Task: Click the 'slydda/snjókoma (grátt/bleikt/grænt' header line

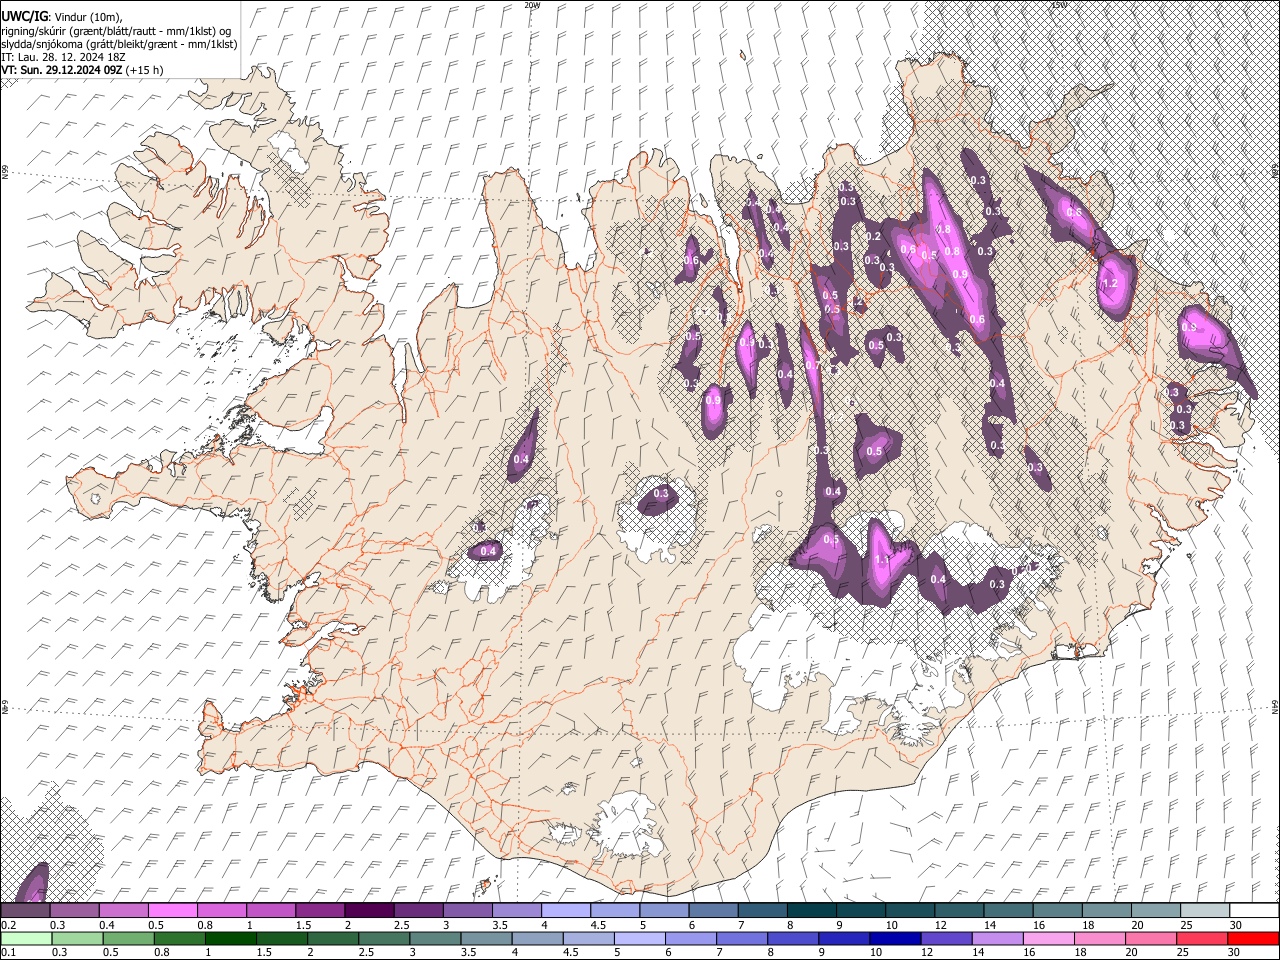Action: tap(119, 44)
